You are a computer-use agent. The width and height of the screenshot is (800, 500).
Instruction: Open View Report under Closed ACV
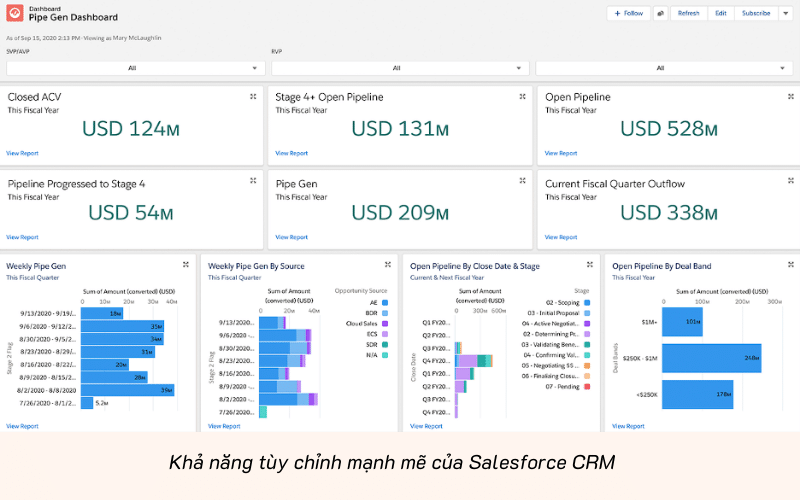pyautogui.click(x=22, y=153)
